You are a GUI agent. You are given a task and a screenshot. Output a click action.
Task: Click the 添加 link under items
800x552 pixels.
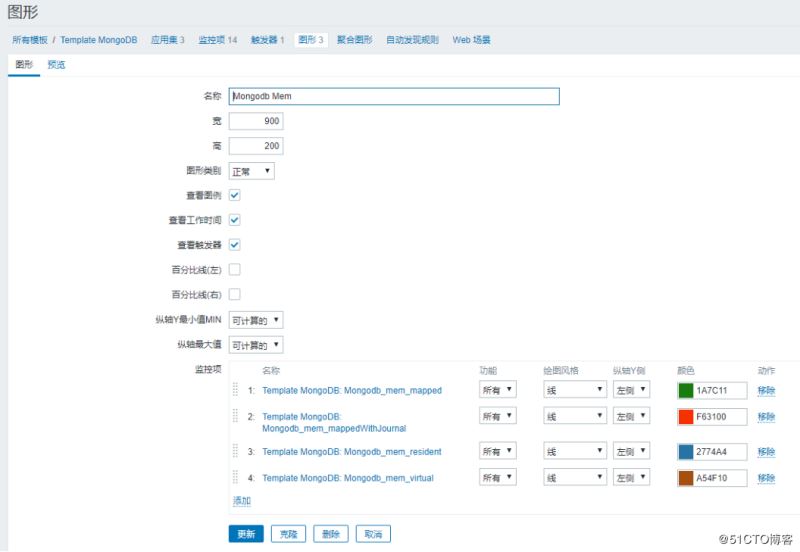coord(242,501)
